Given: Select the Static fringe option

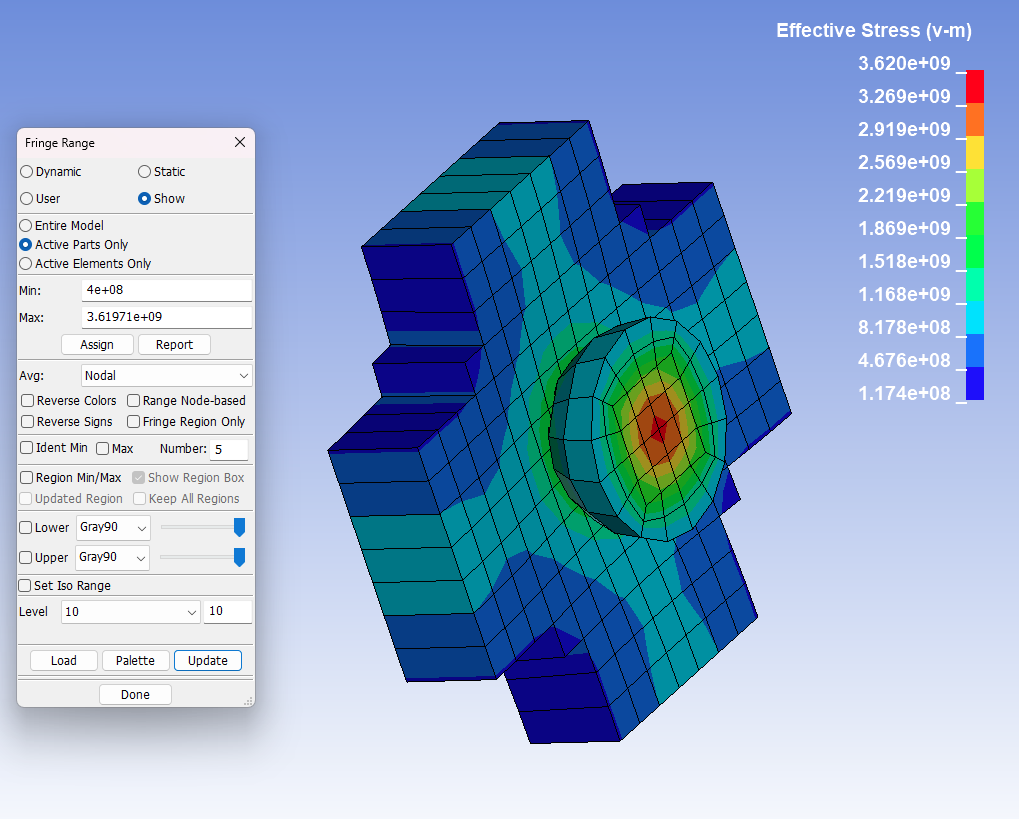Looking at the screenshot, I should [145, 172].
